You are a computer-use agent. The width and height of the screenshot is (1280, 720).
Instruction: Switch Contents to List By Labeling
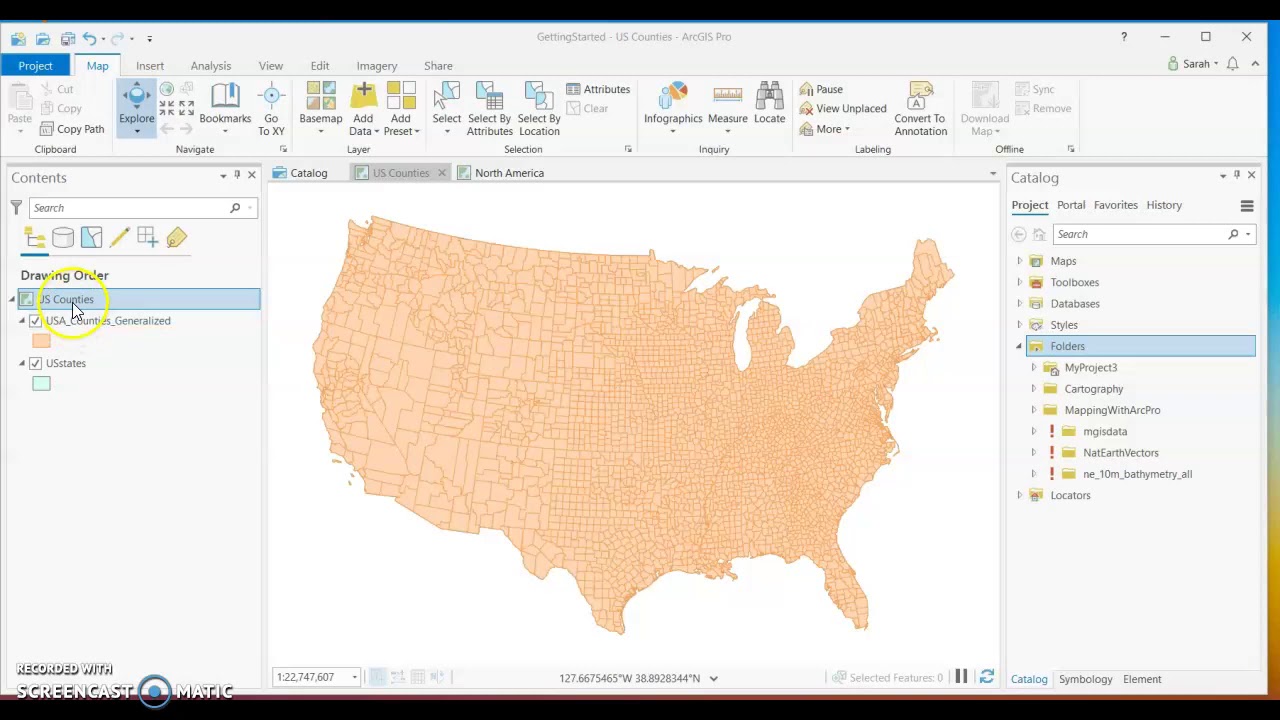(176, 237)
